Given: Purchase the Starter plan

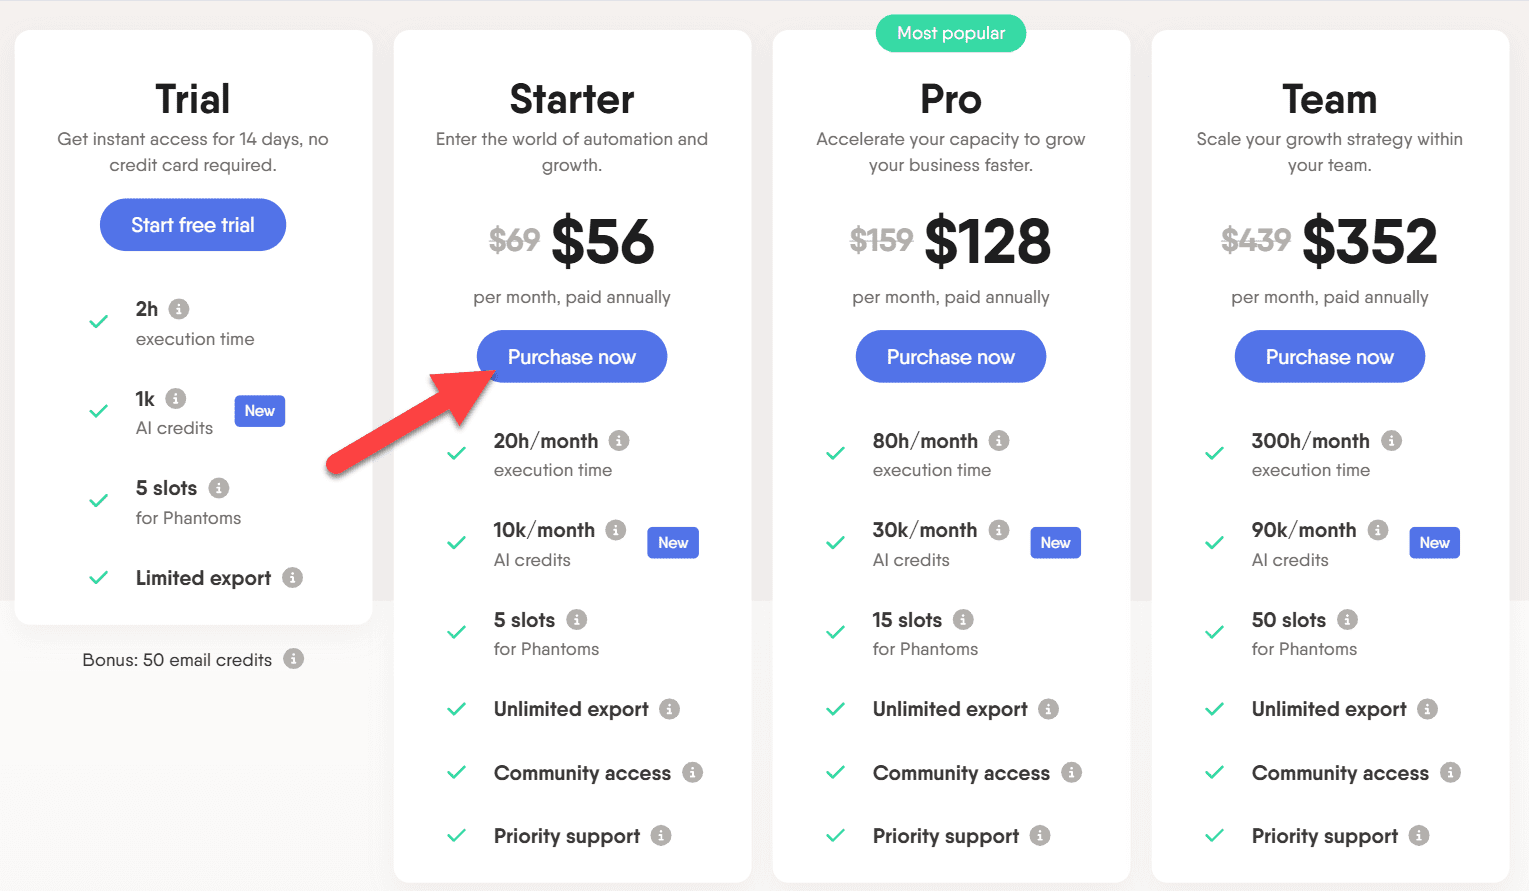Looking at the screenshot, I should 571,356.
